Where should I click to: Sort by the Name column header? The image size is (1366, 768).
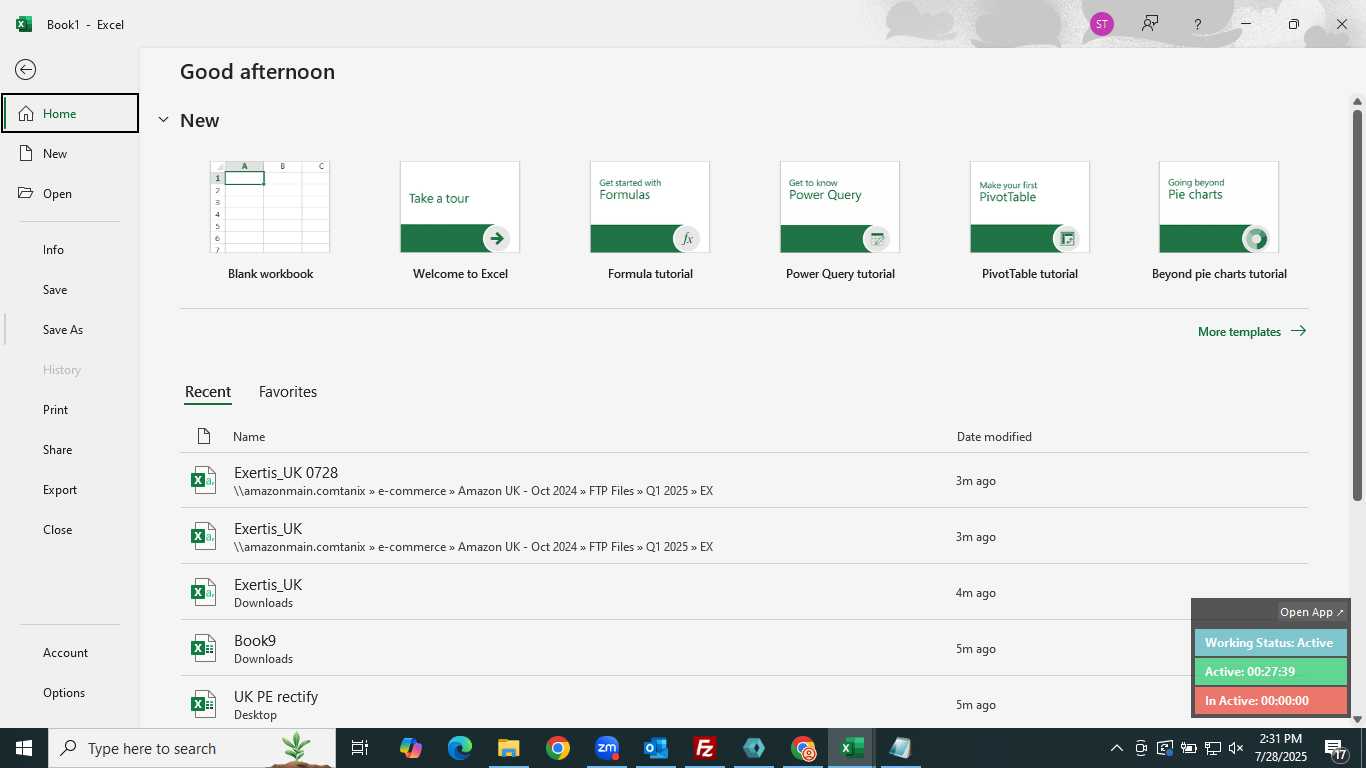point(249,436)
